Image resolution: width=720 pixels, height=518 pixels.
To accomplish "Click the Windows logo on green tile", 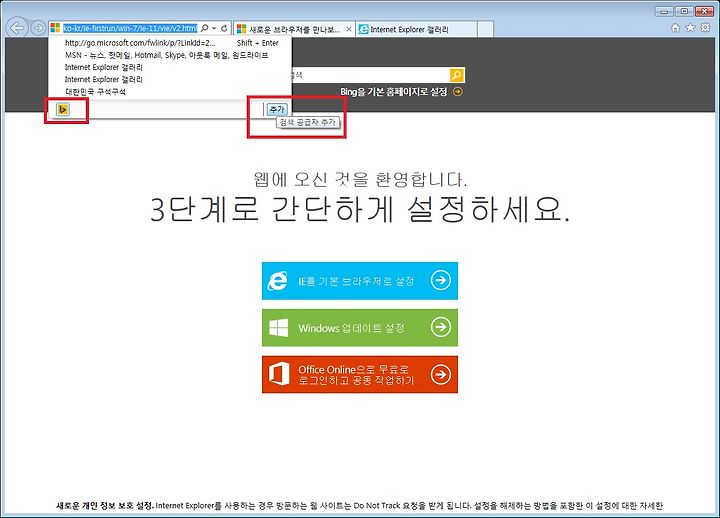I will point(278,327).
